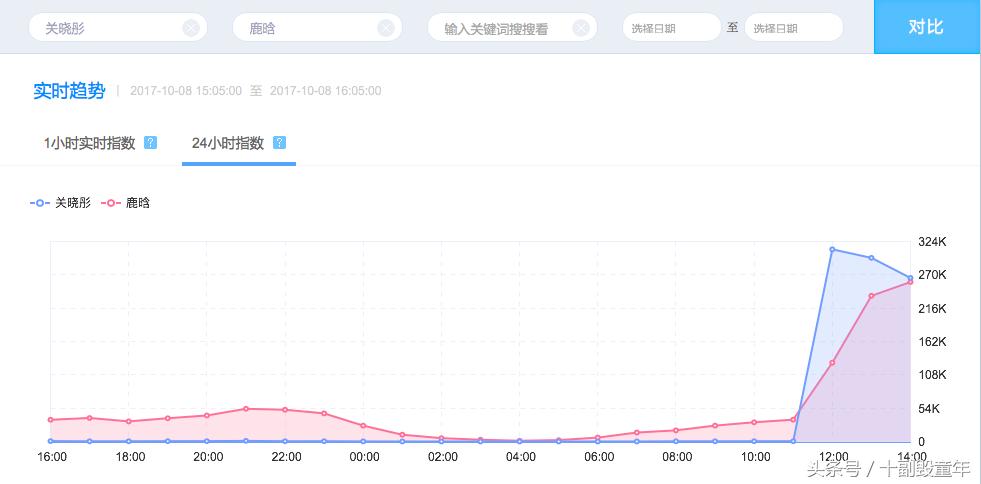Click the 对比 compare button

click(926, 27)
